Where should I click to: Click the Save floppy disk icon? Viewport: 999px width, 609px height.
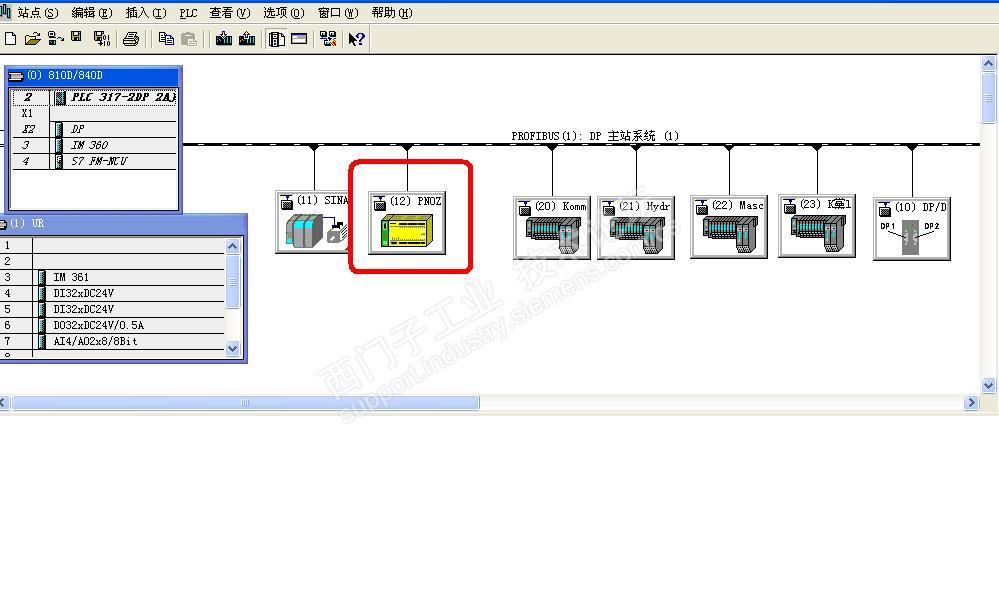[76, 38]
